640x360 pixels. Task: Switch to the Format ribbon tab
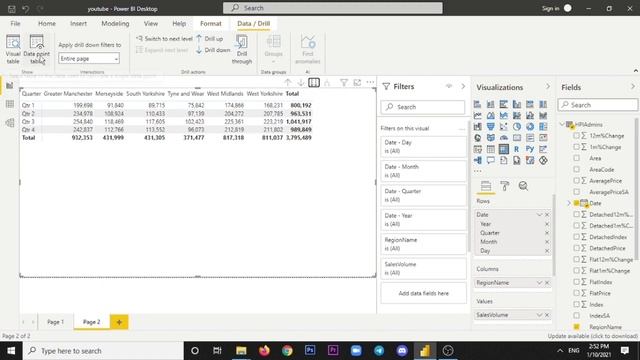click(211, 24)
